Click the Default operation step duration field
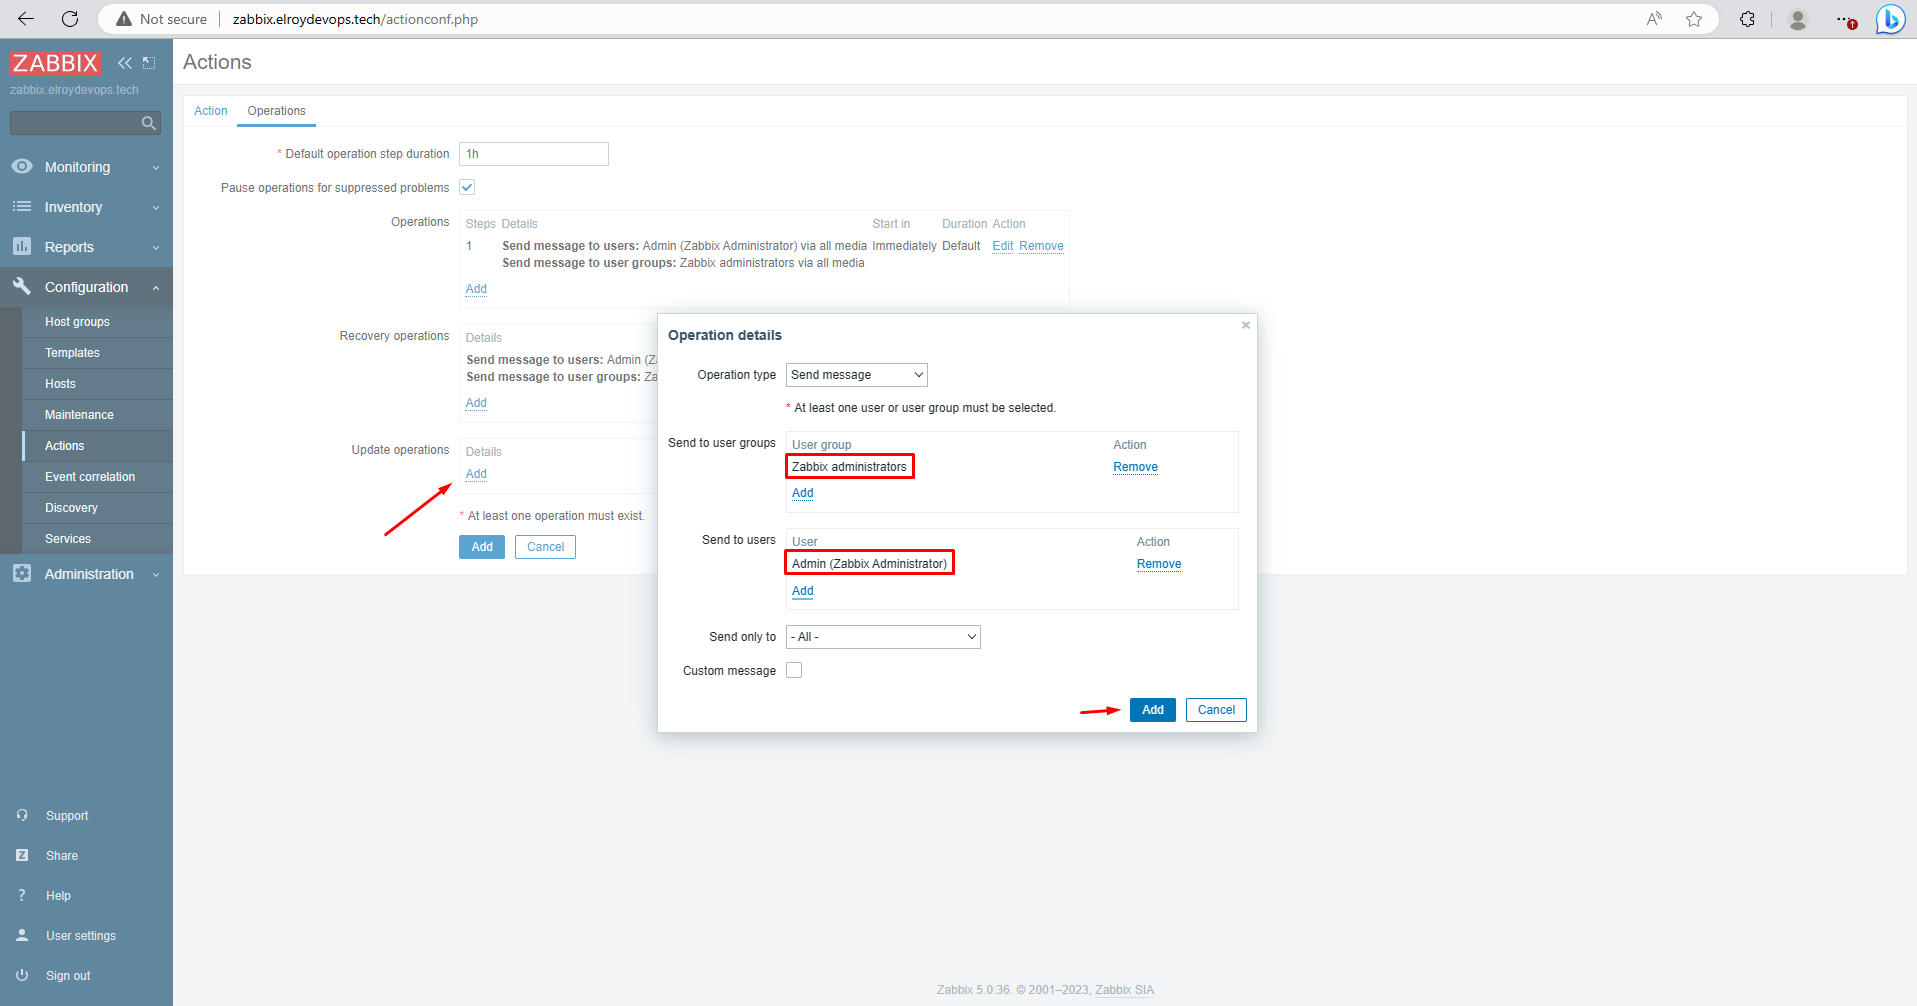This screenshot has height=1006, width=1917. pyautogui.click(x=534, y=154)
